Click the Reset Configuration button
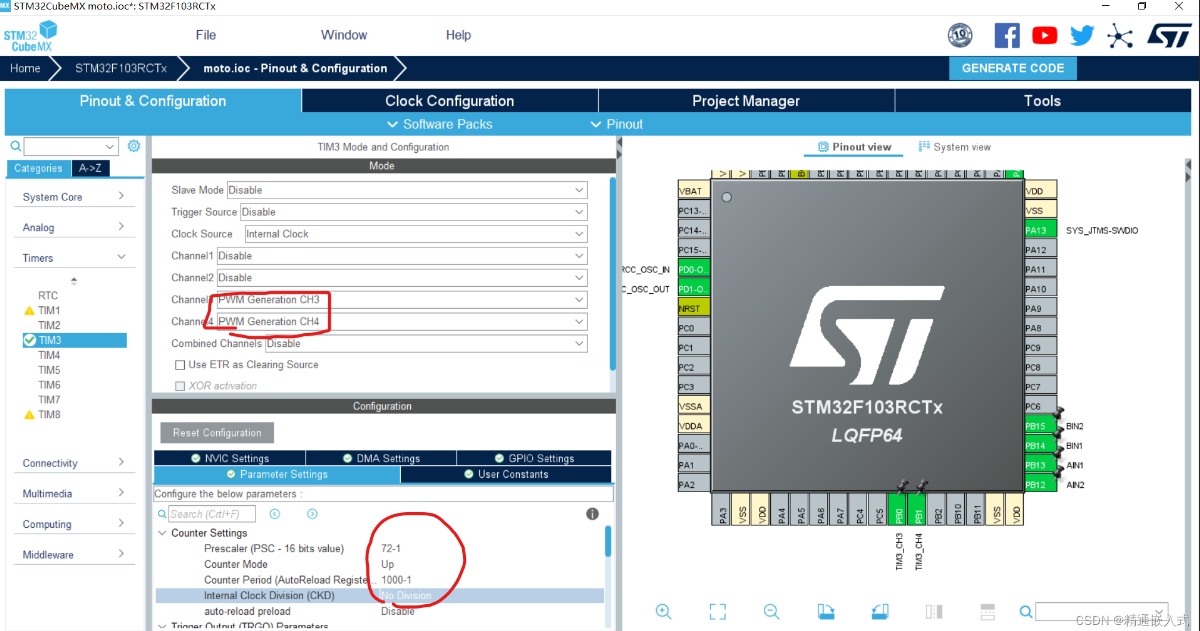The width and height of the screenshot is (1200, 631). (x=216, y=432)
